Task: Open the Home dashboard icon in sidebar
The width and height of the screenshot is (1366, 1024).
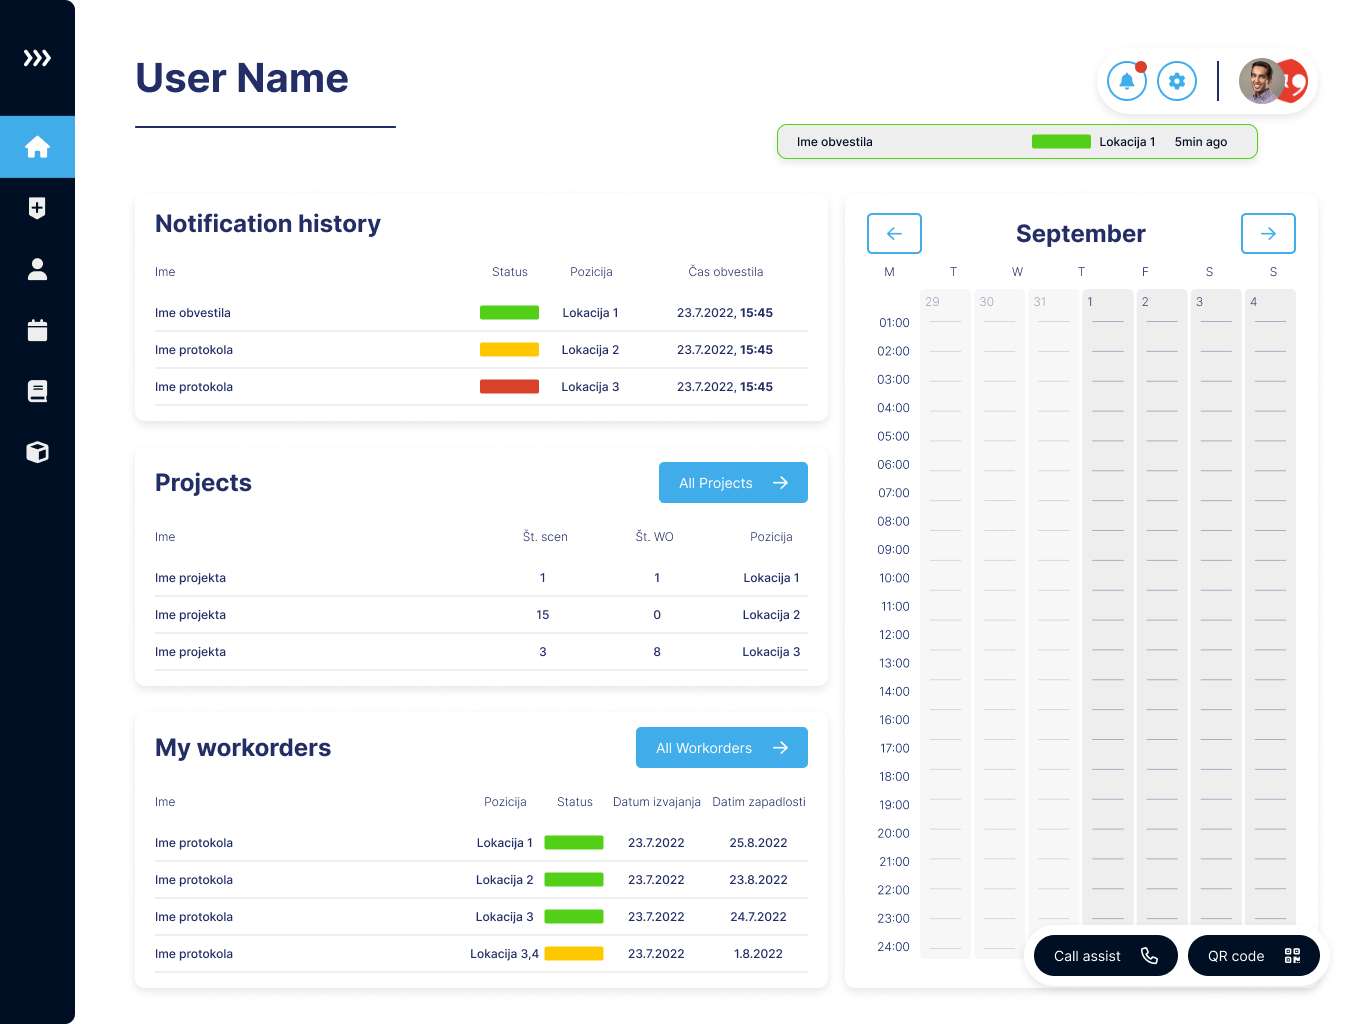Action: 37,147
